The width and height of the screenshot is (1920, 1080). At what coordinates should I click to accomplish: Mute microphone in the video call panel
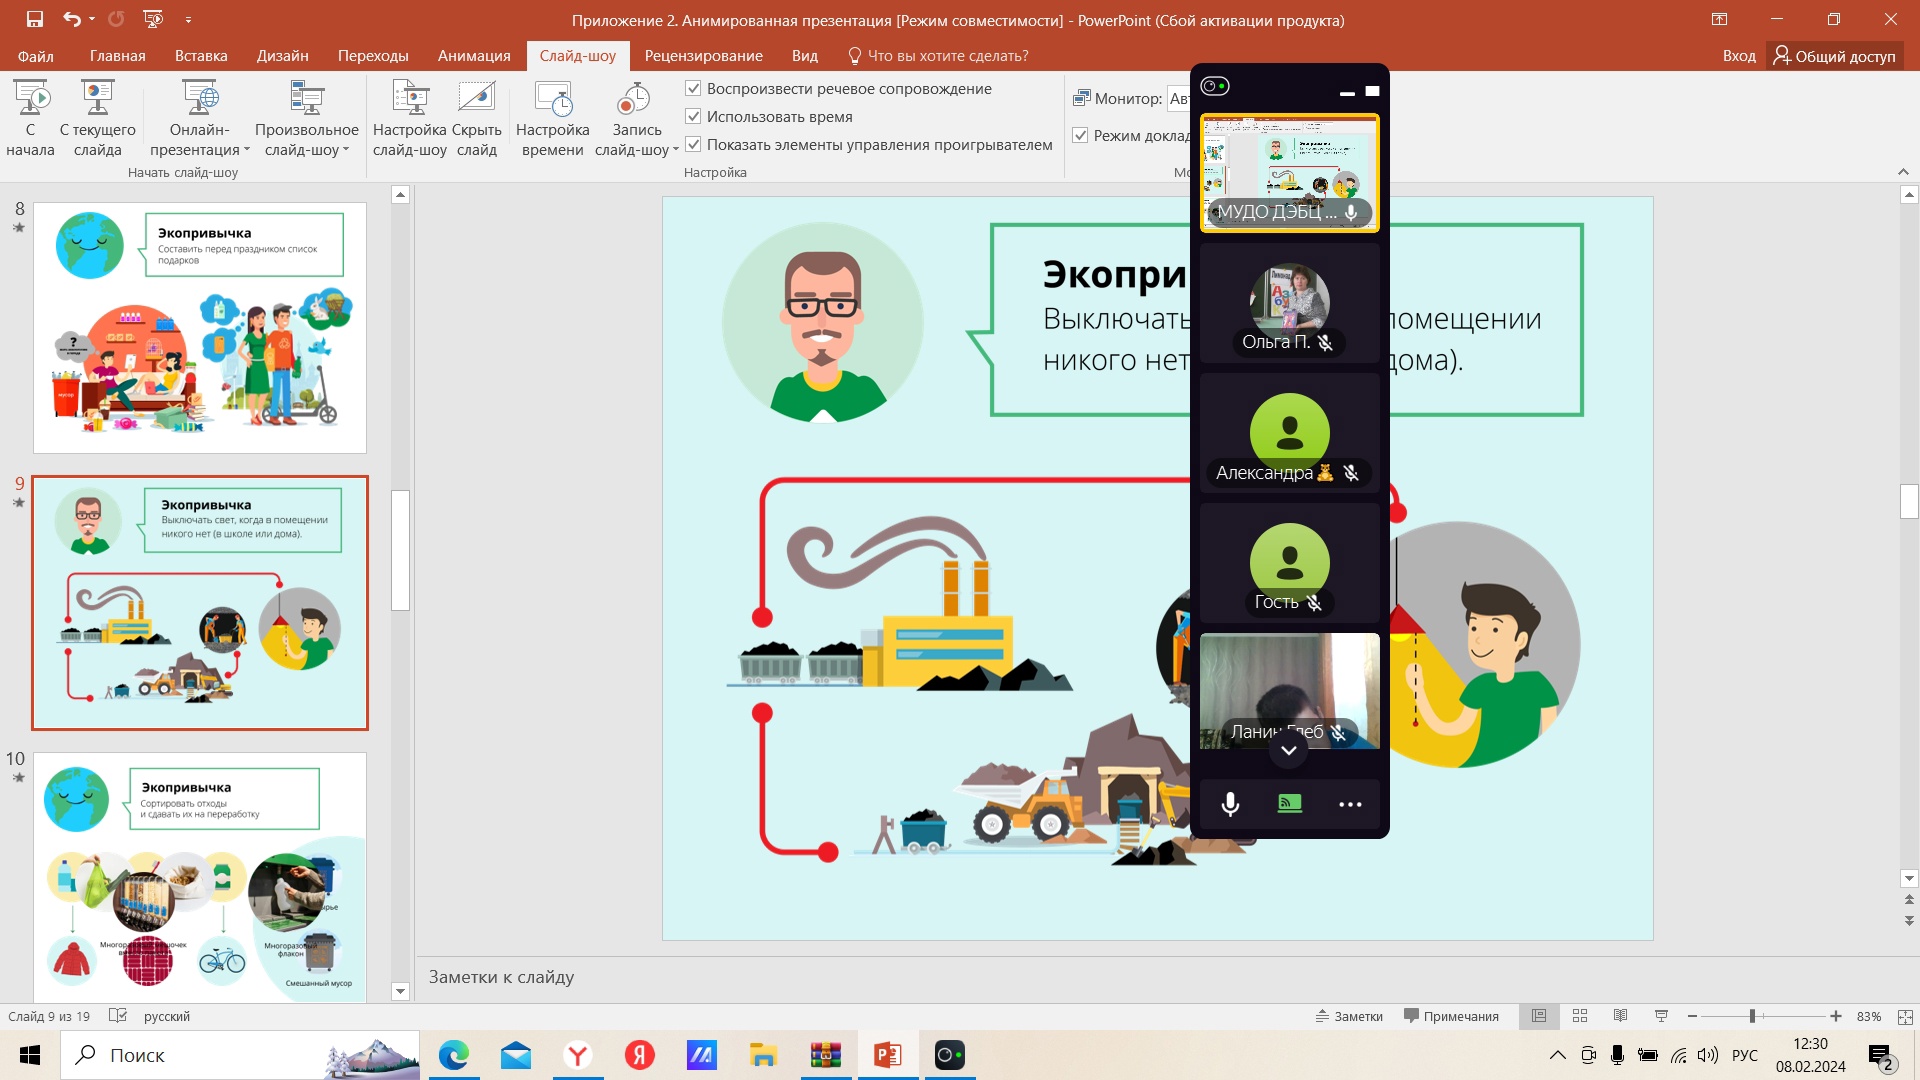pyautogui.click(x=1230, y=804)
